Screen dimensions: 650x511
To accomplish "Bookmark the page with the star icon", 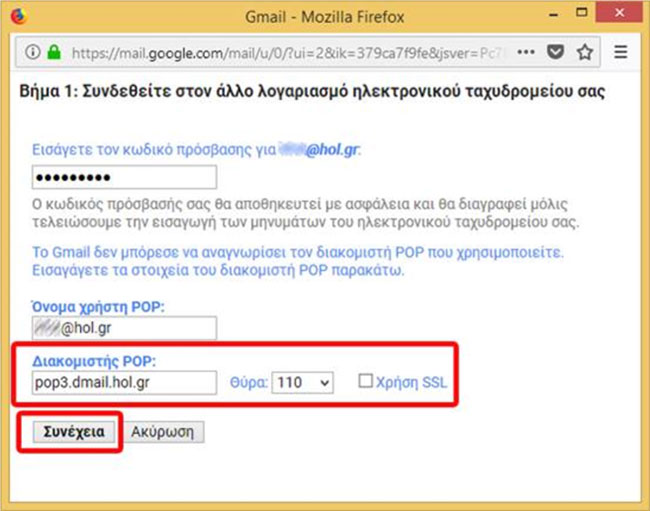I will (x=585, y=52).
